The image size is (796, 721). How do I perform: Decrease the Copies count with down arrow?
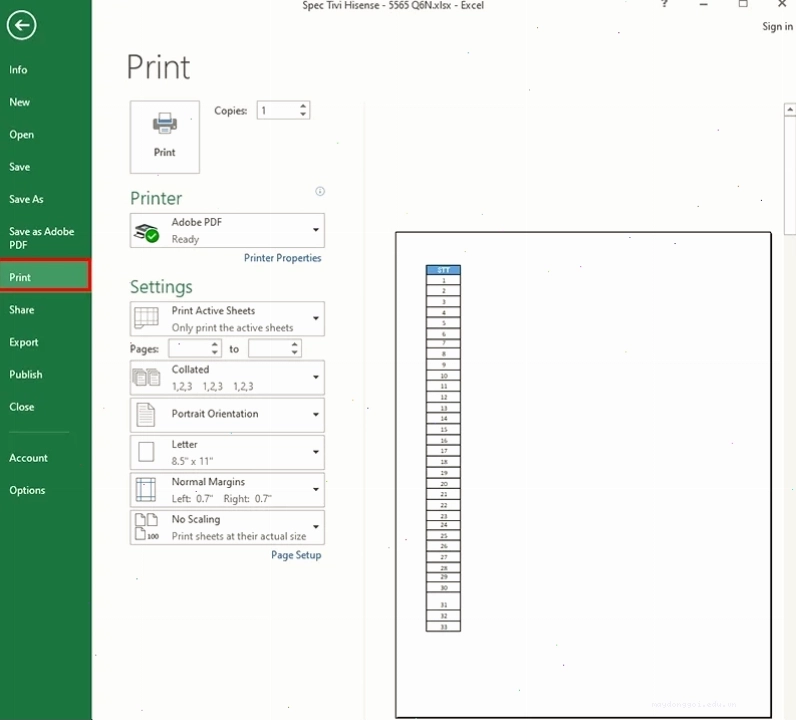(x=303, y=114)
